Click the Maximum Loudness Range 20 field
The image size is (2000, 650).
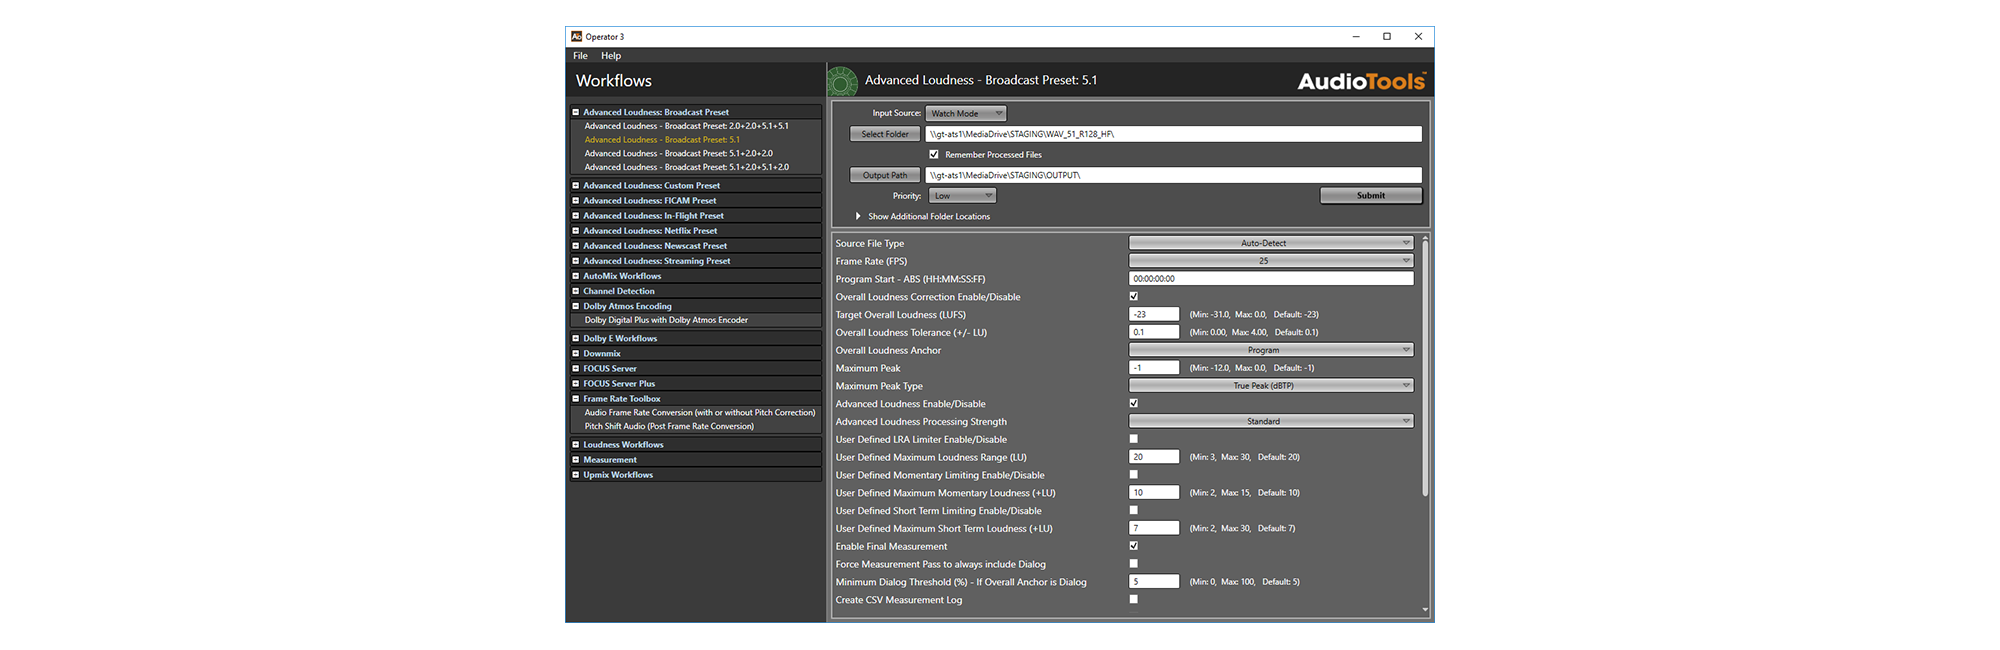(1154, 457)
